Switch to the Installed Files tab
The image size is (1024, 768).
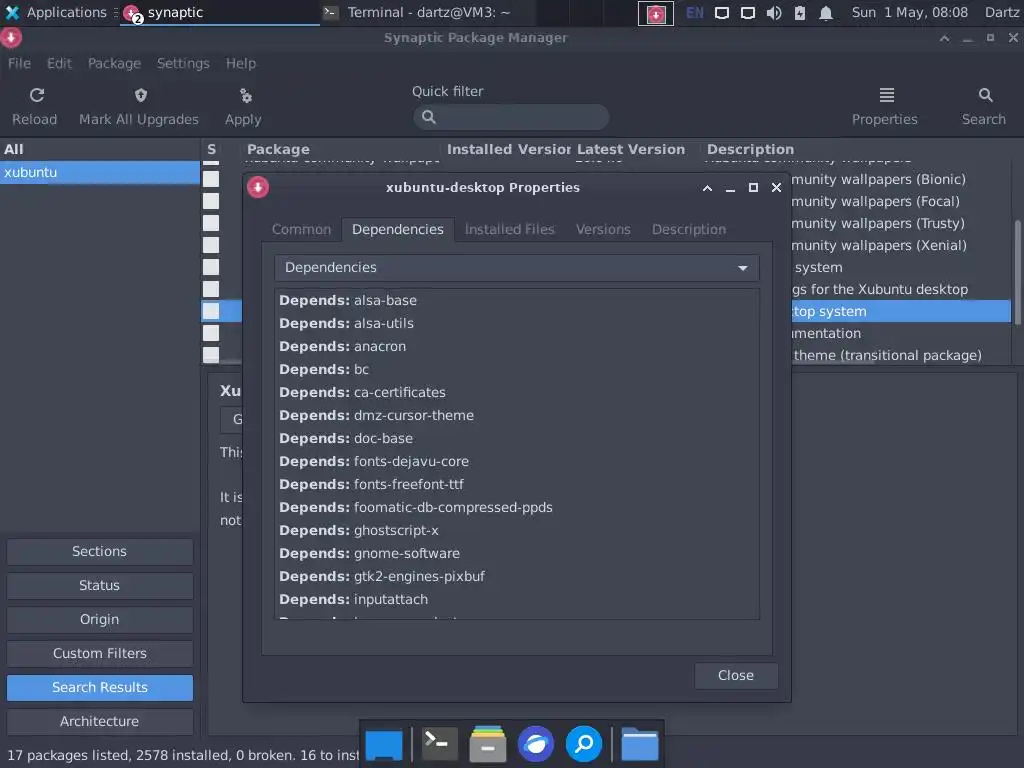tap(509, 229)
